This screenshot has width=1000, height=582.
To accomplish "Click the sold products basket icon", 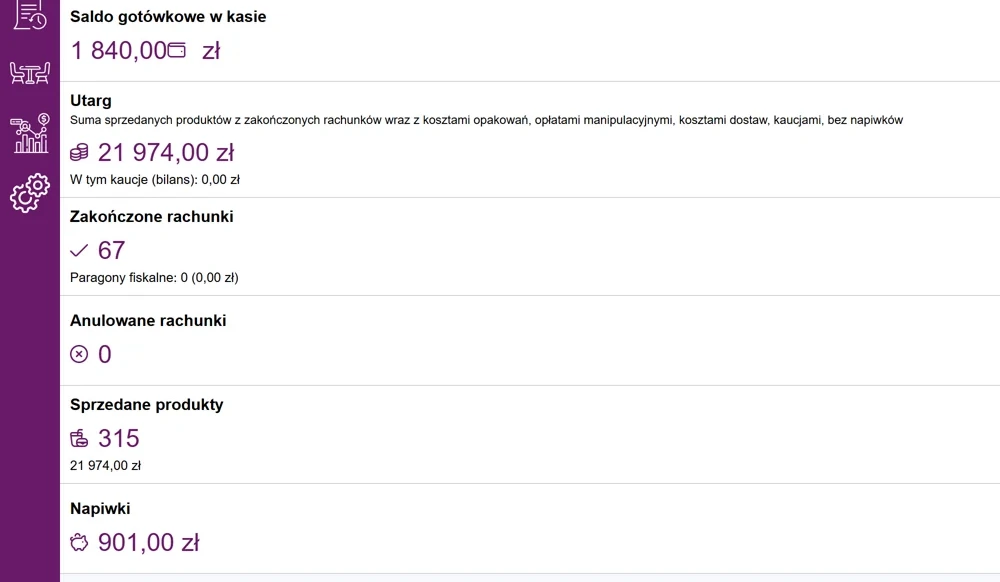I will tap(79, 439).
